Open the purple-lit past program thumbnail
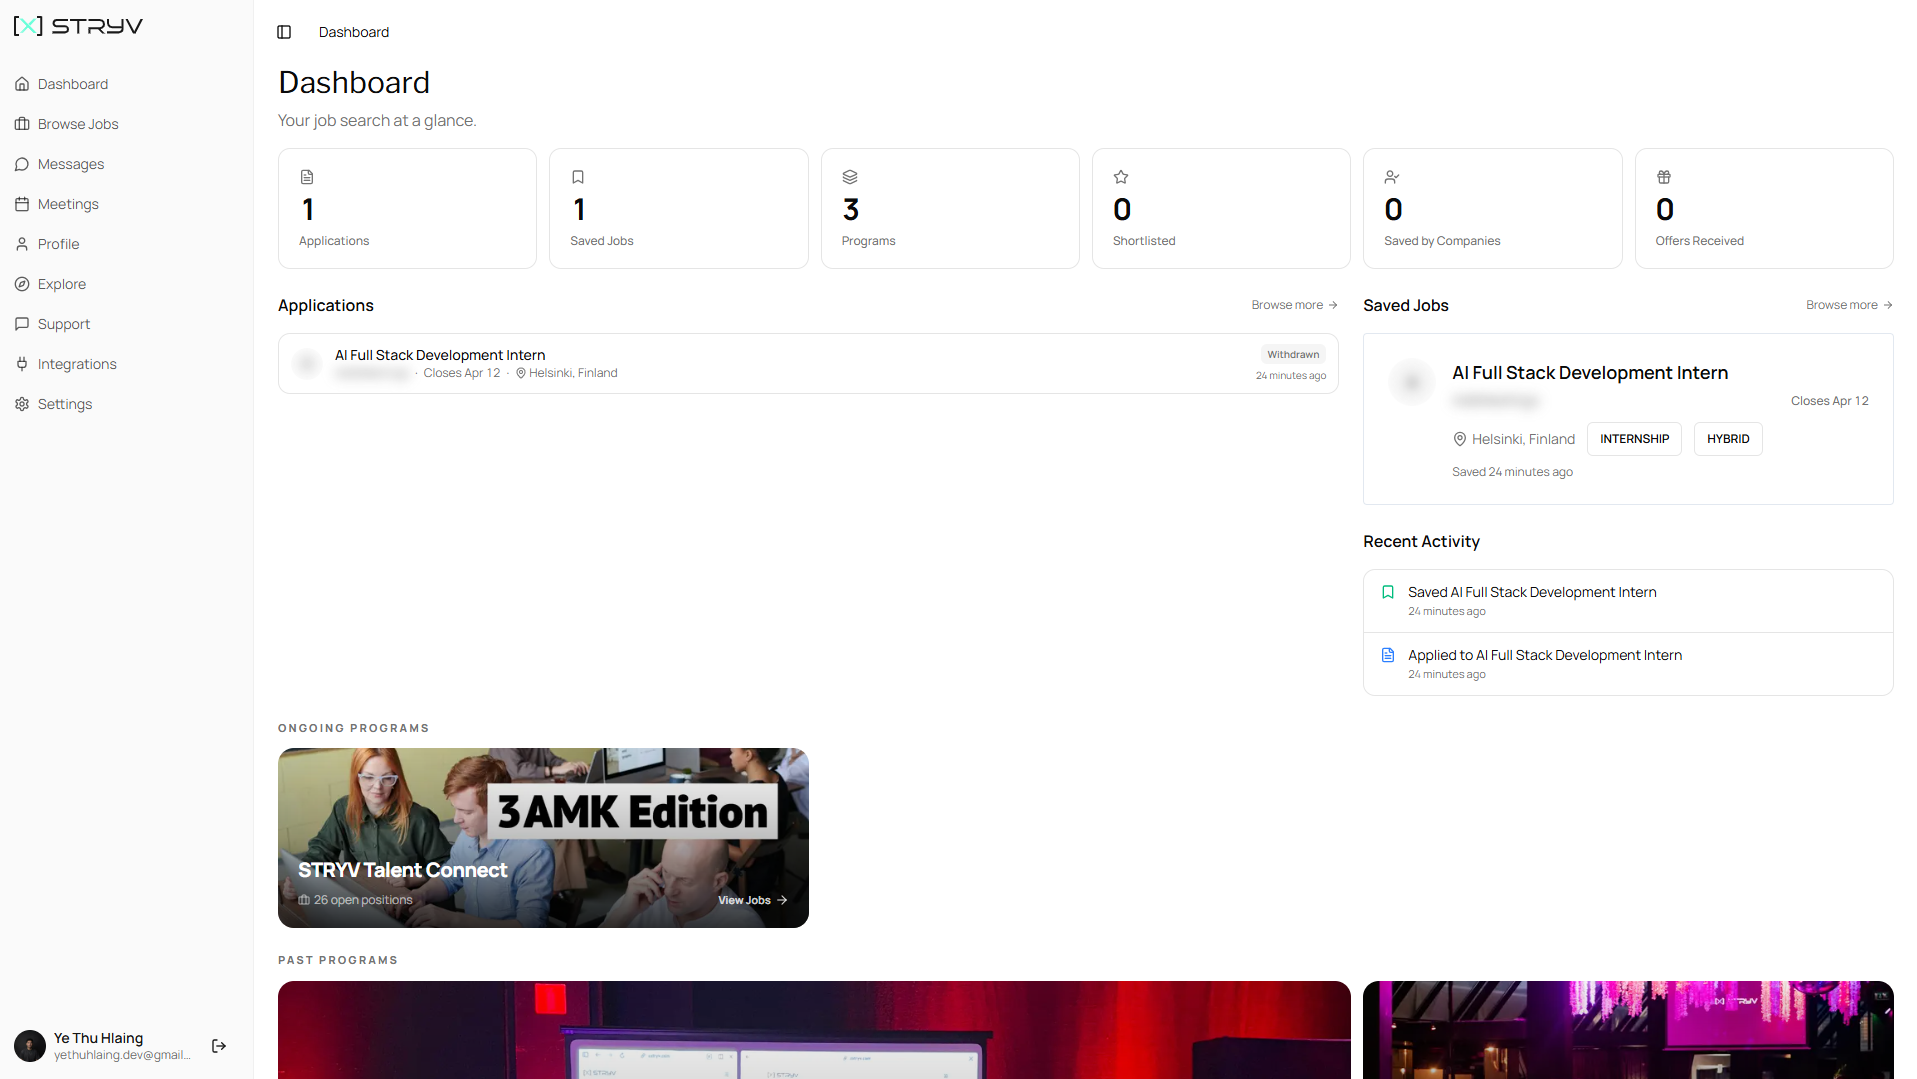This screenshot has width=1917, height=1079. (1628, 1030)
